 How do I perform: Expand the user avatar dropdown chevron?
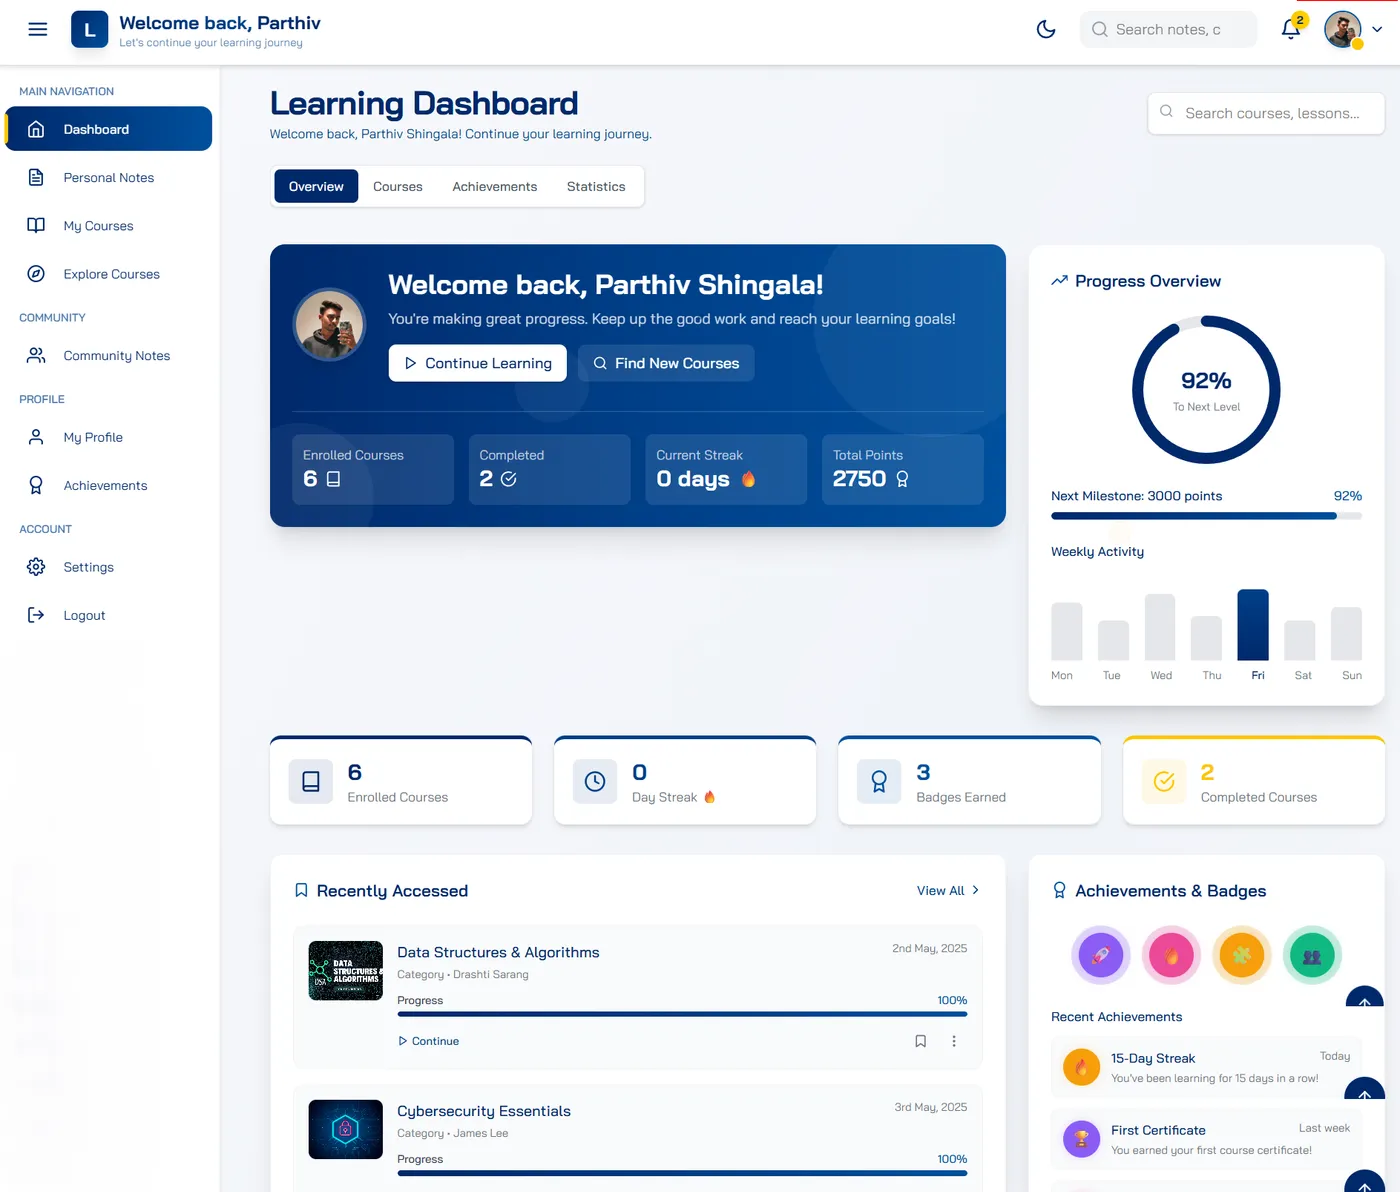[x=1377, y=29]
